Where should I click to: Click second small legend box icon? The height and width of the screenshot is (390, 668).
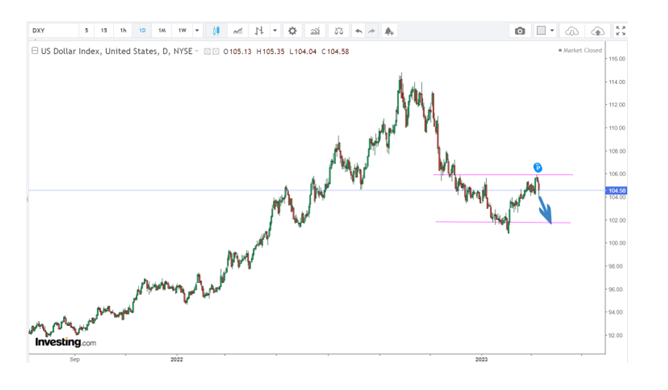pos(216,52)
